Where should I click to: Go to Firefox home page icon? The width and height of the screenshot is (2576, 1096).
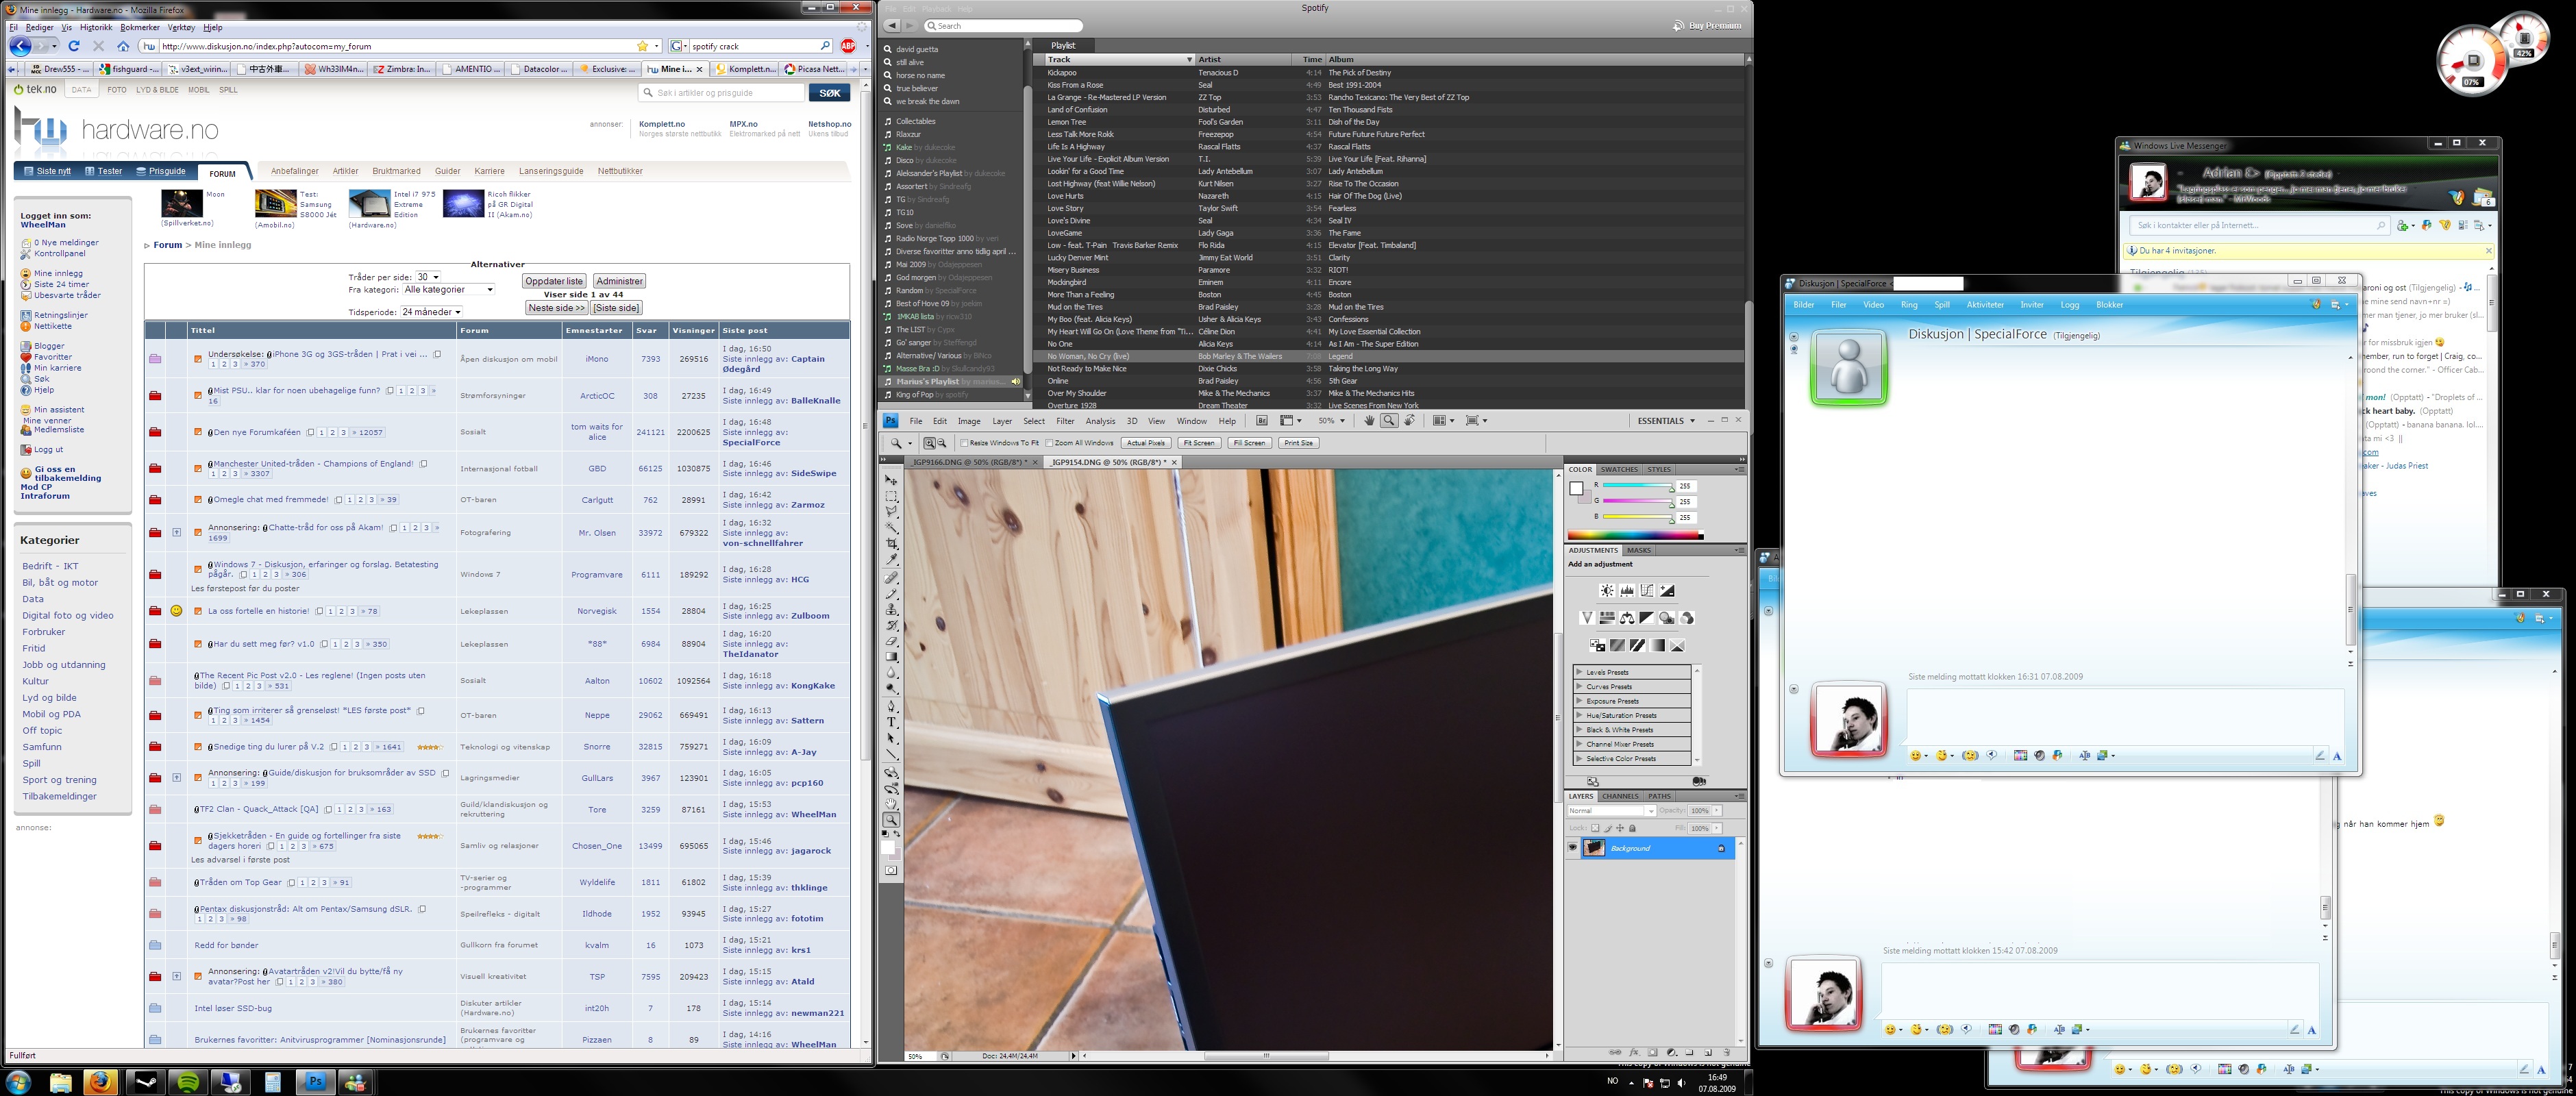(123, 46)
